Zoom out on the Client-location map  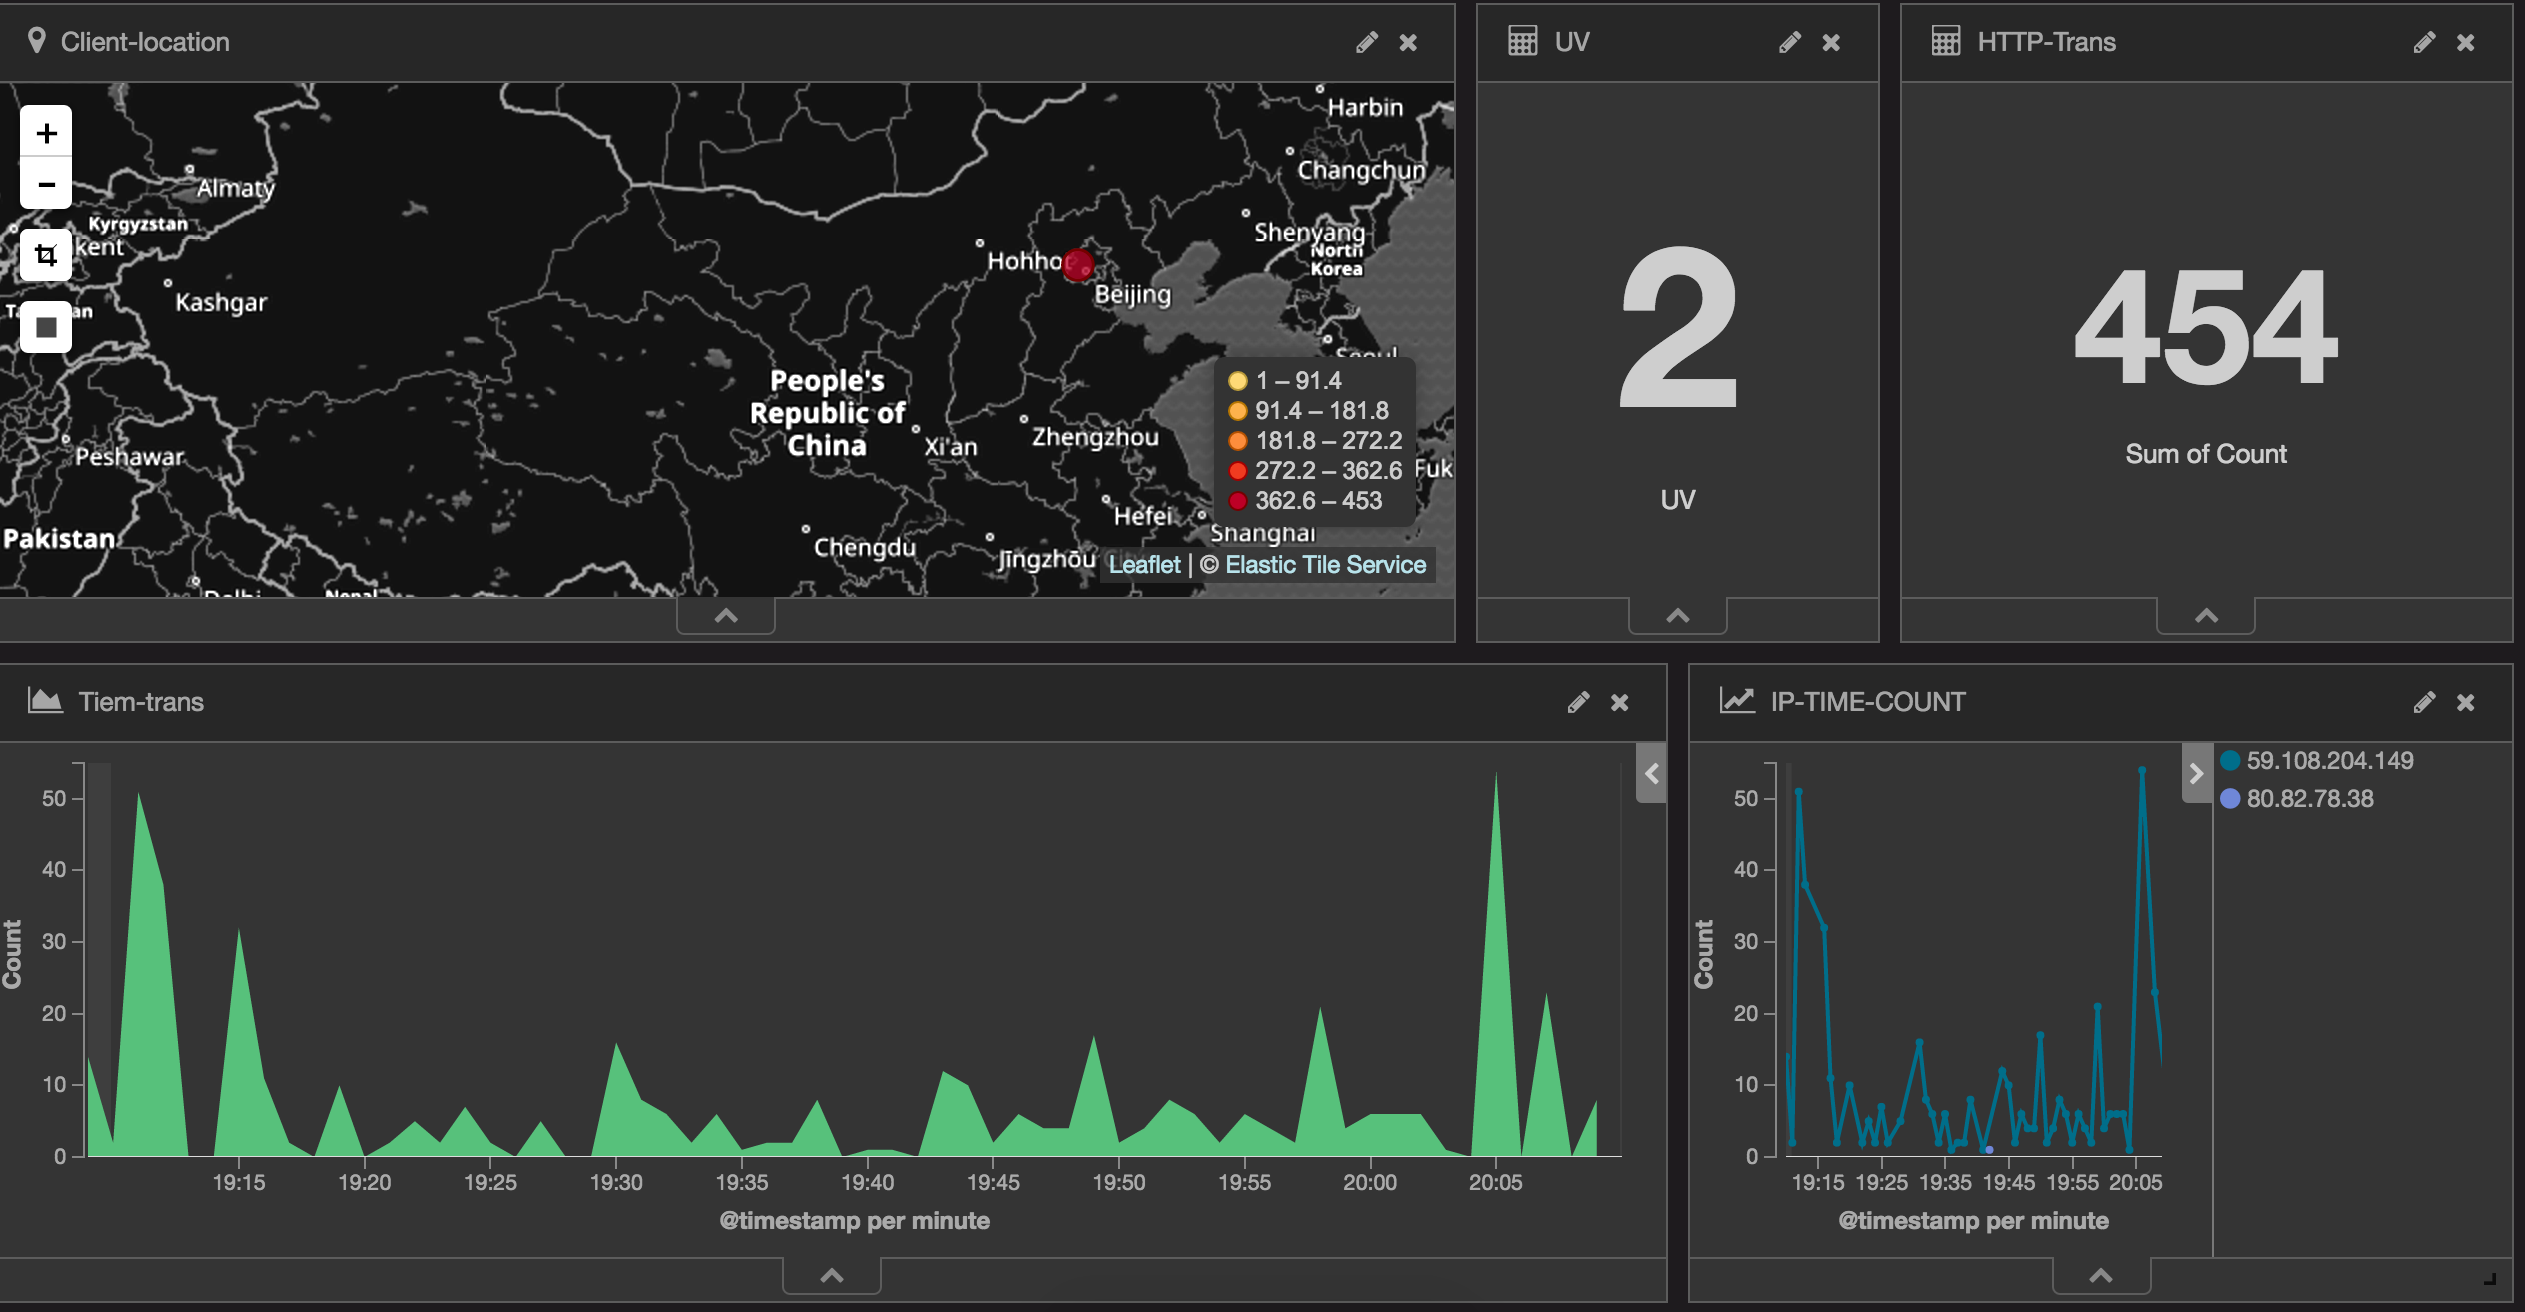[x=44, y=184]
